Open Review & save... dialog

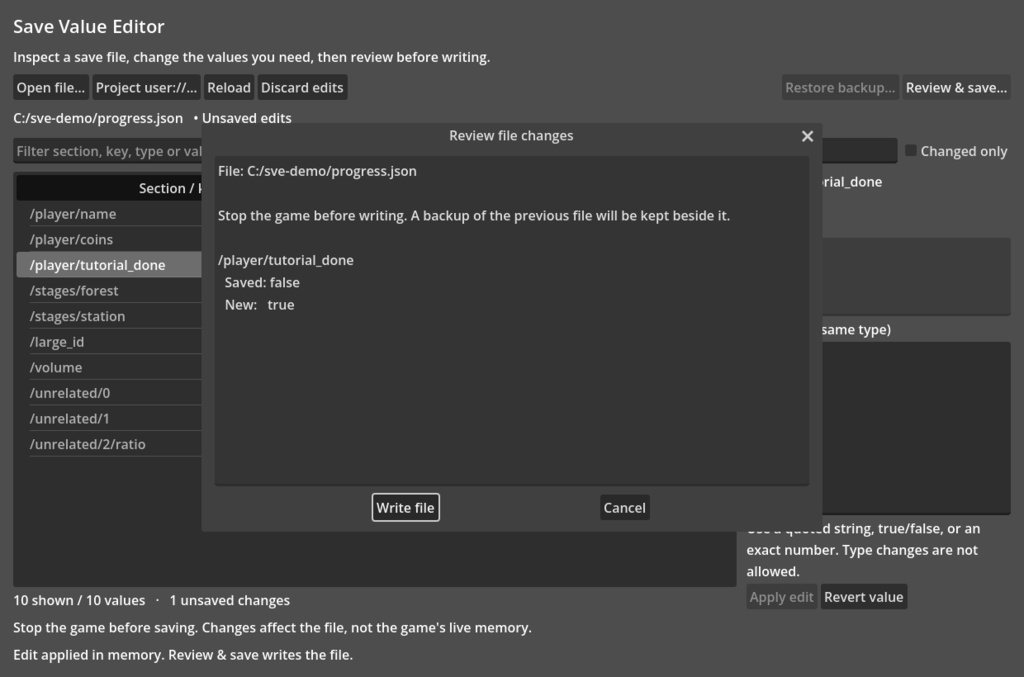956,87
